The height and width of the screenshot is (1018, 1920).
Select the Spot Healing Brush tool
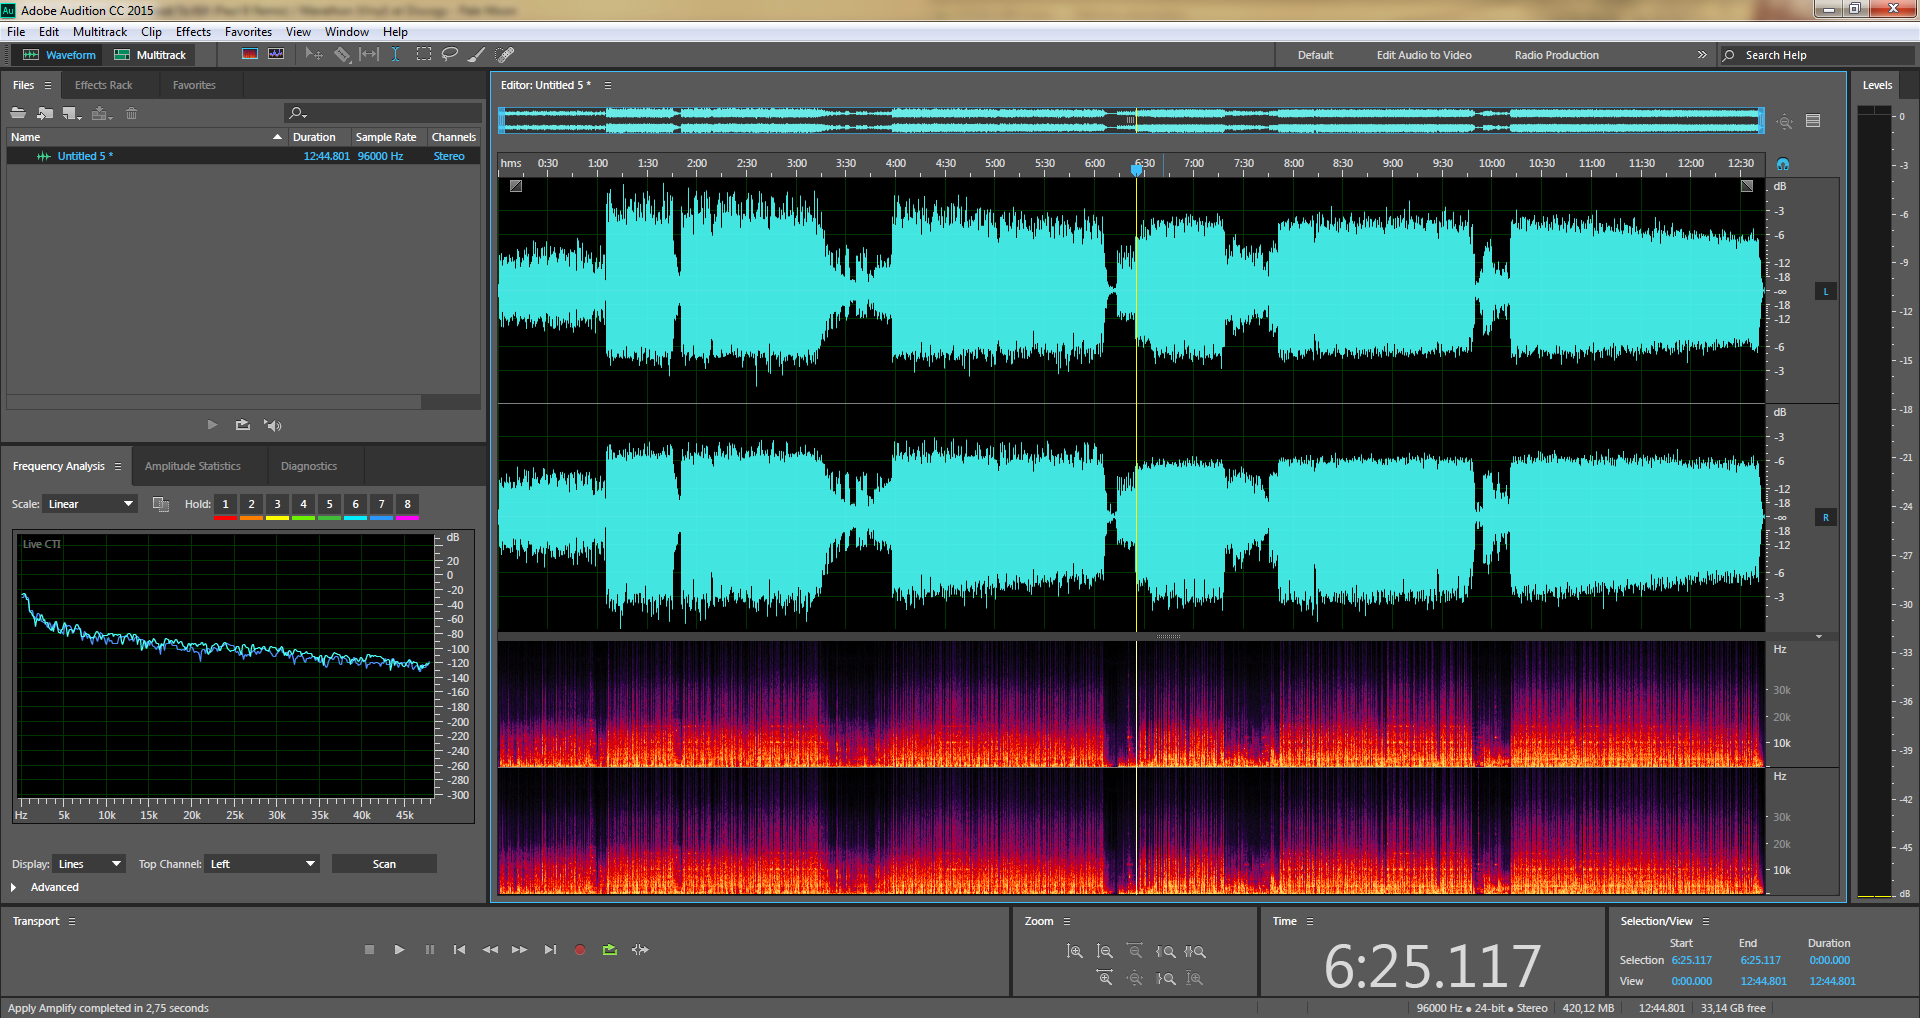point(505,54)
